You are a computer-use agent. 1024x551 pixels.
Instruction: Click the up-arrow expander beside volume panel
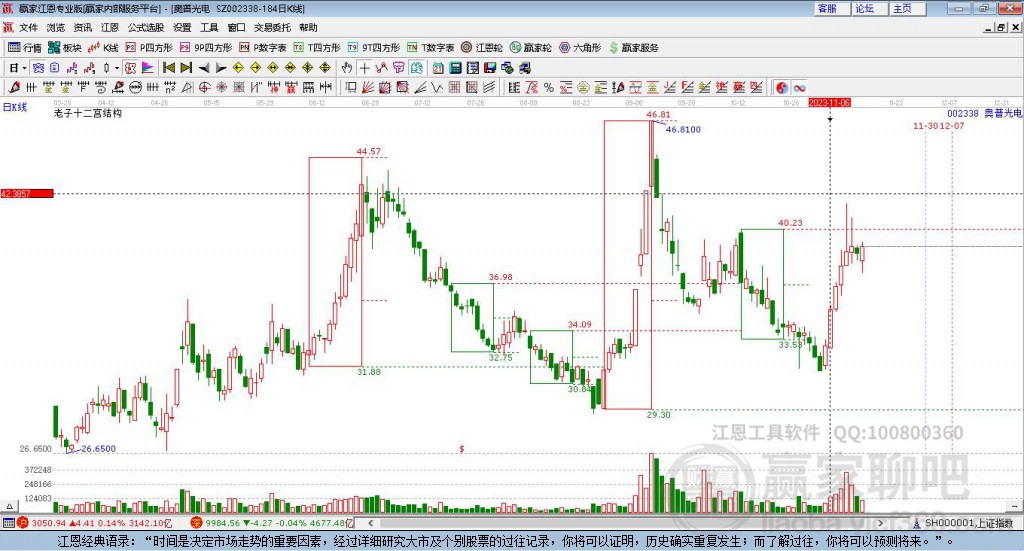[8, 506]
